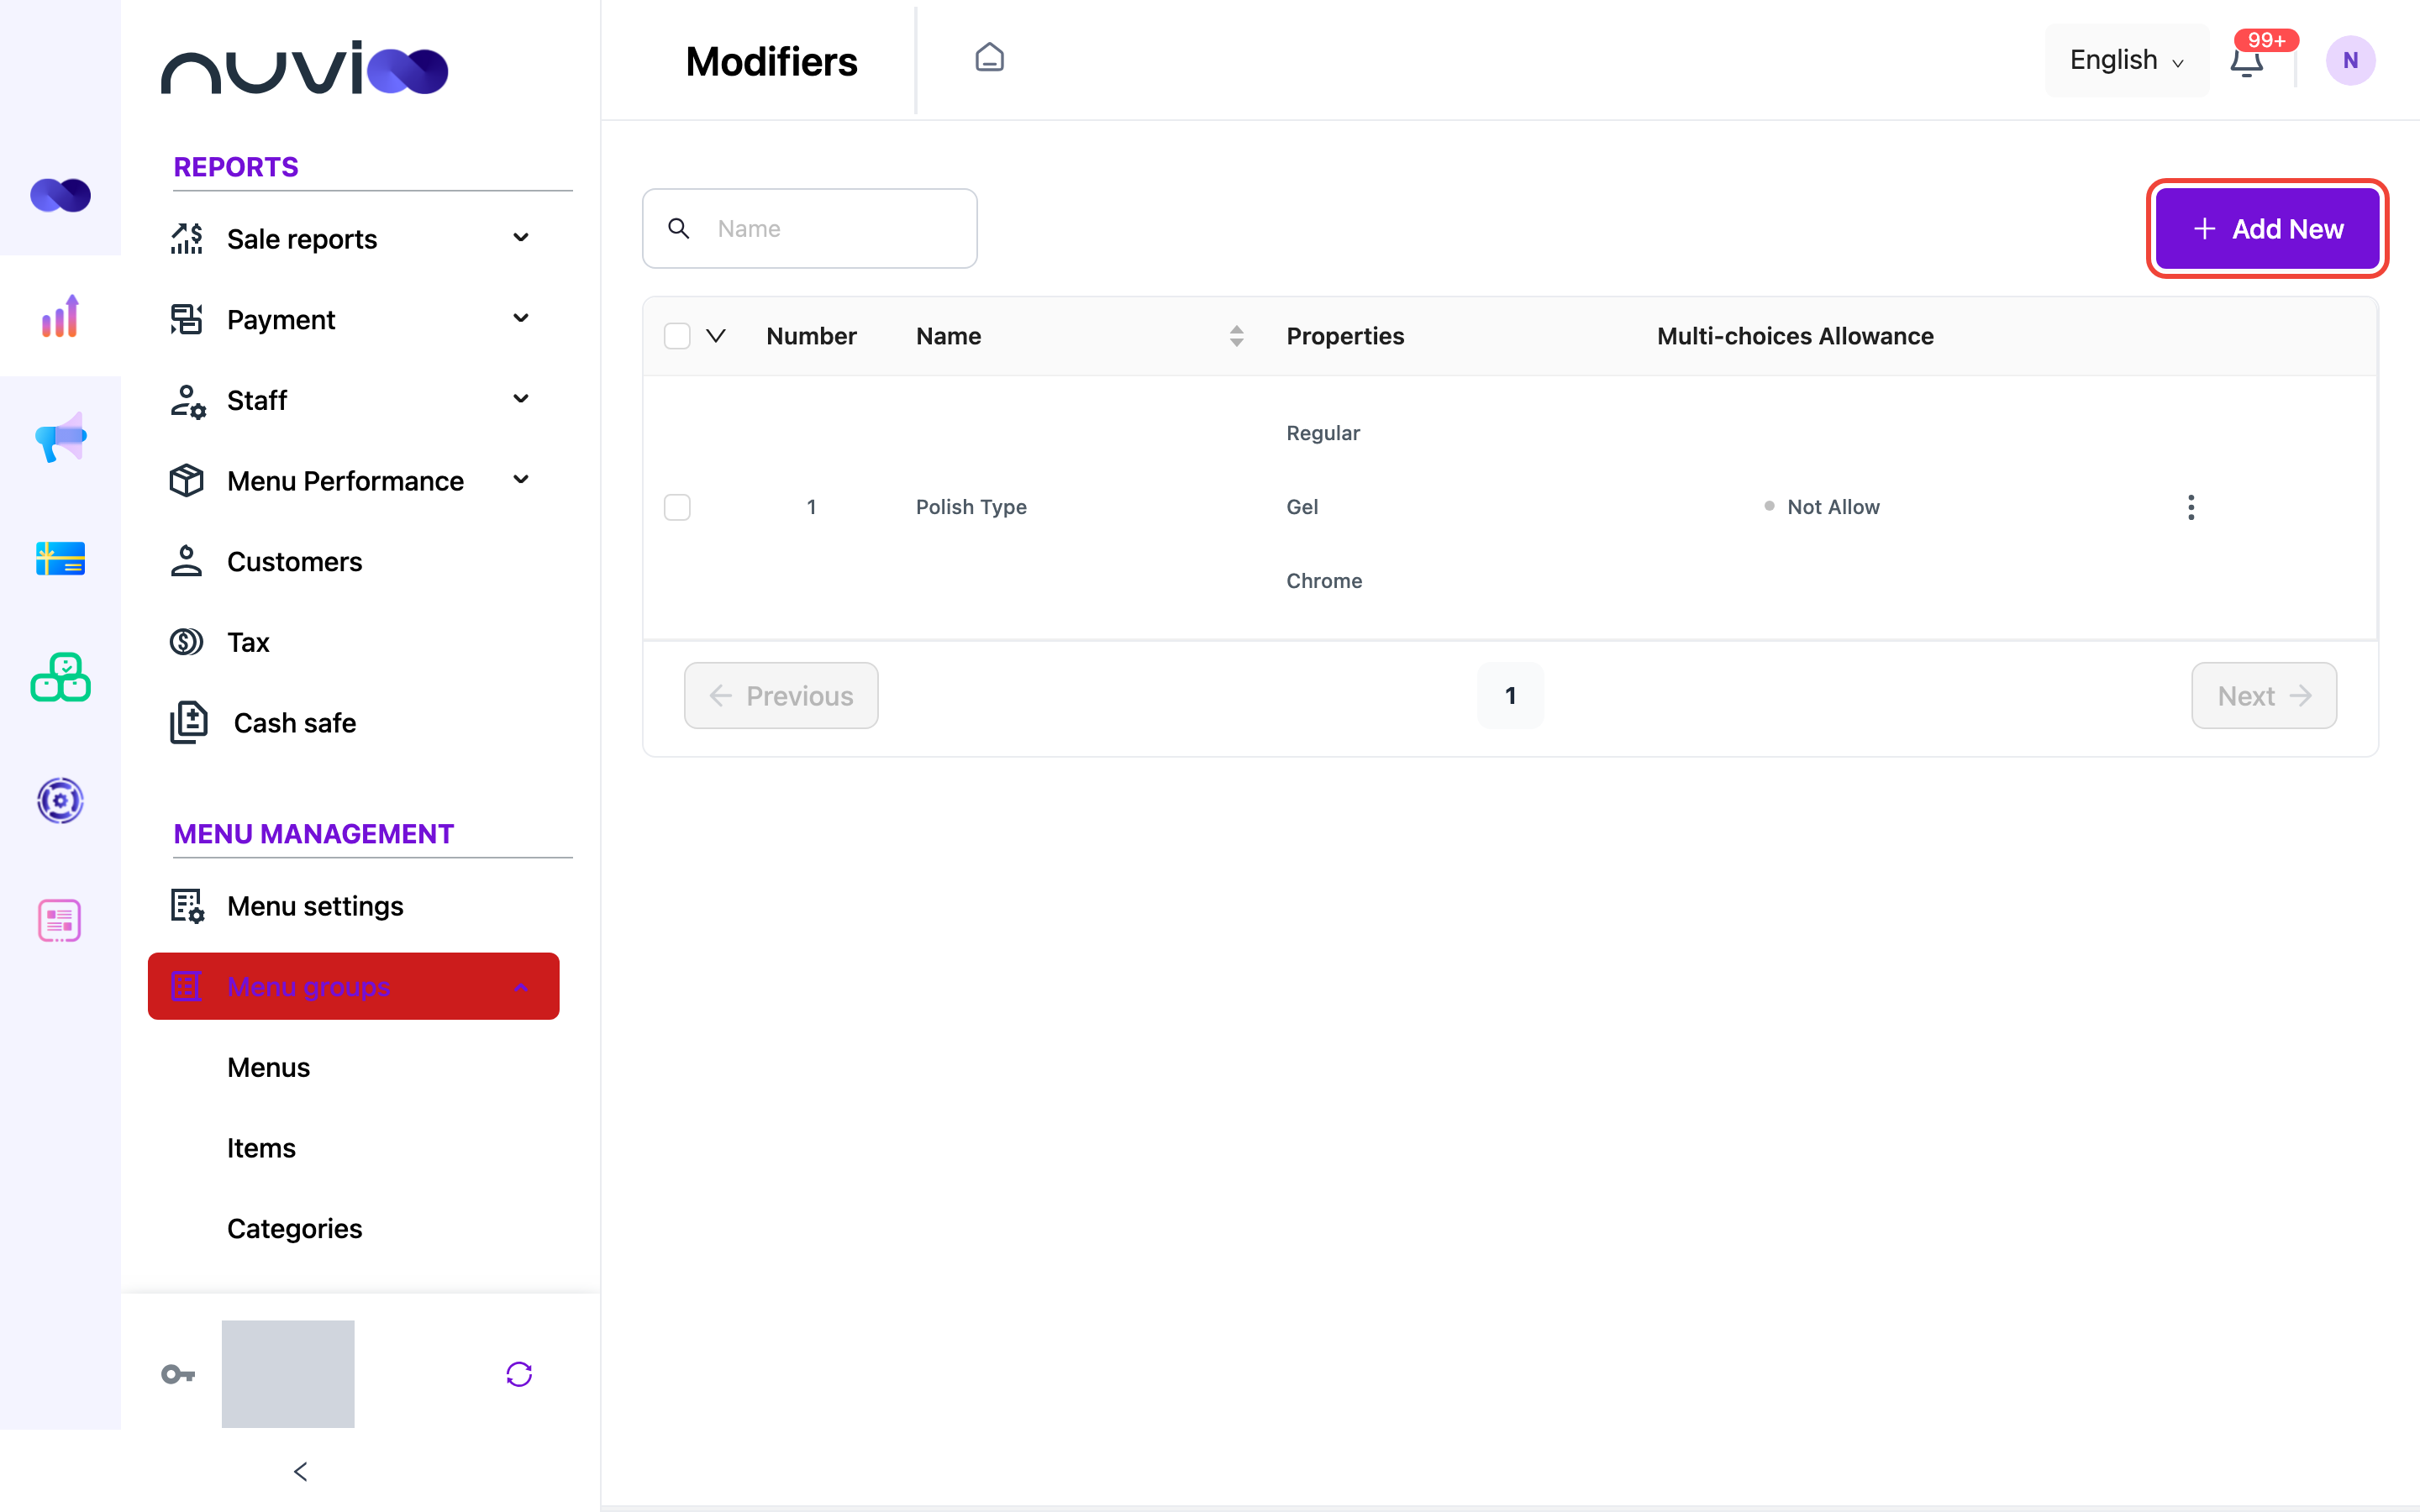Click the Add New button
Viewport: 2420px width, 1512px height.
tap(2267, 229)
